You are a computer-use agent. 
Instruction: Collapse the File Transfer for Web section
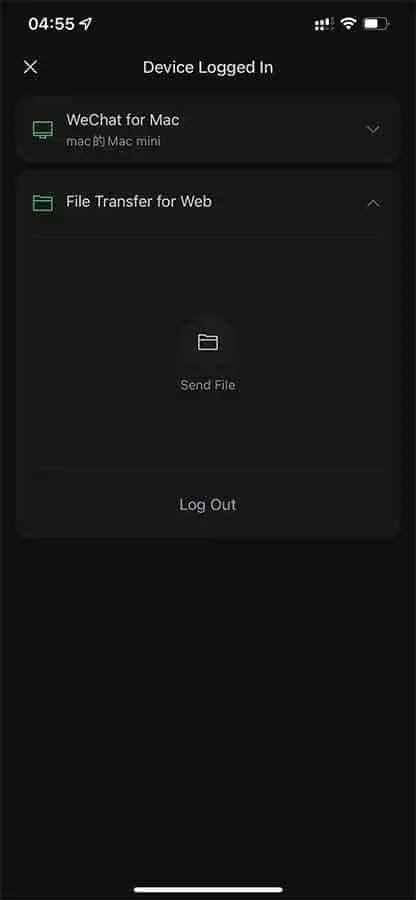click(x=373, y=203)
